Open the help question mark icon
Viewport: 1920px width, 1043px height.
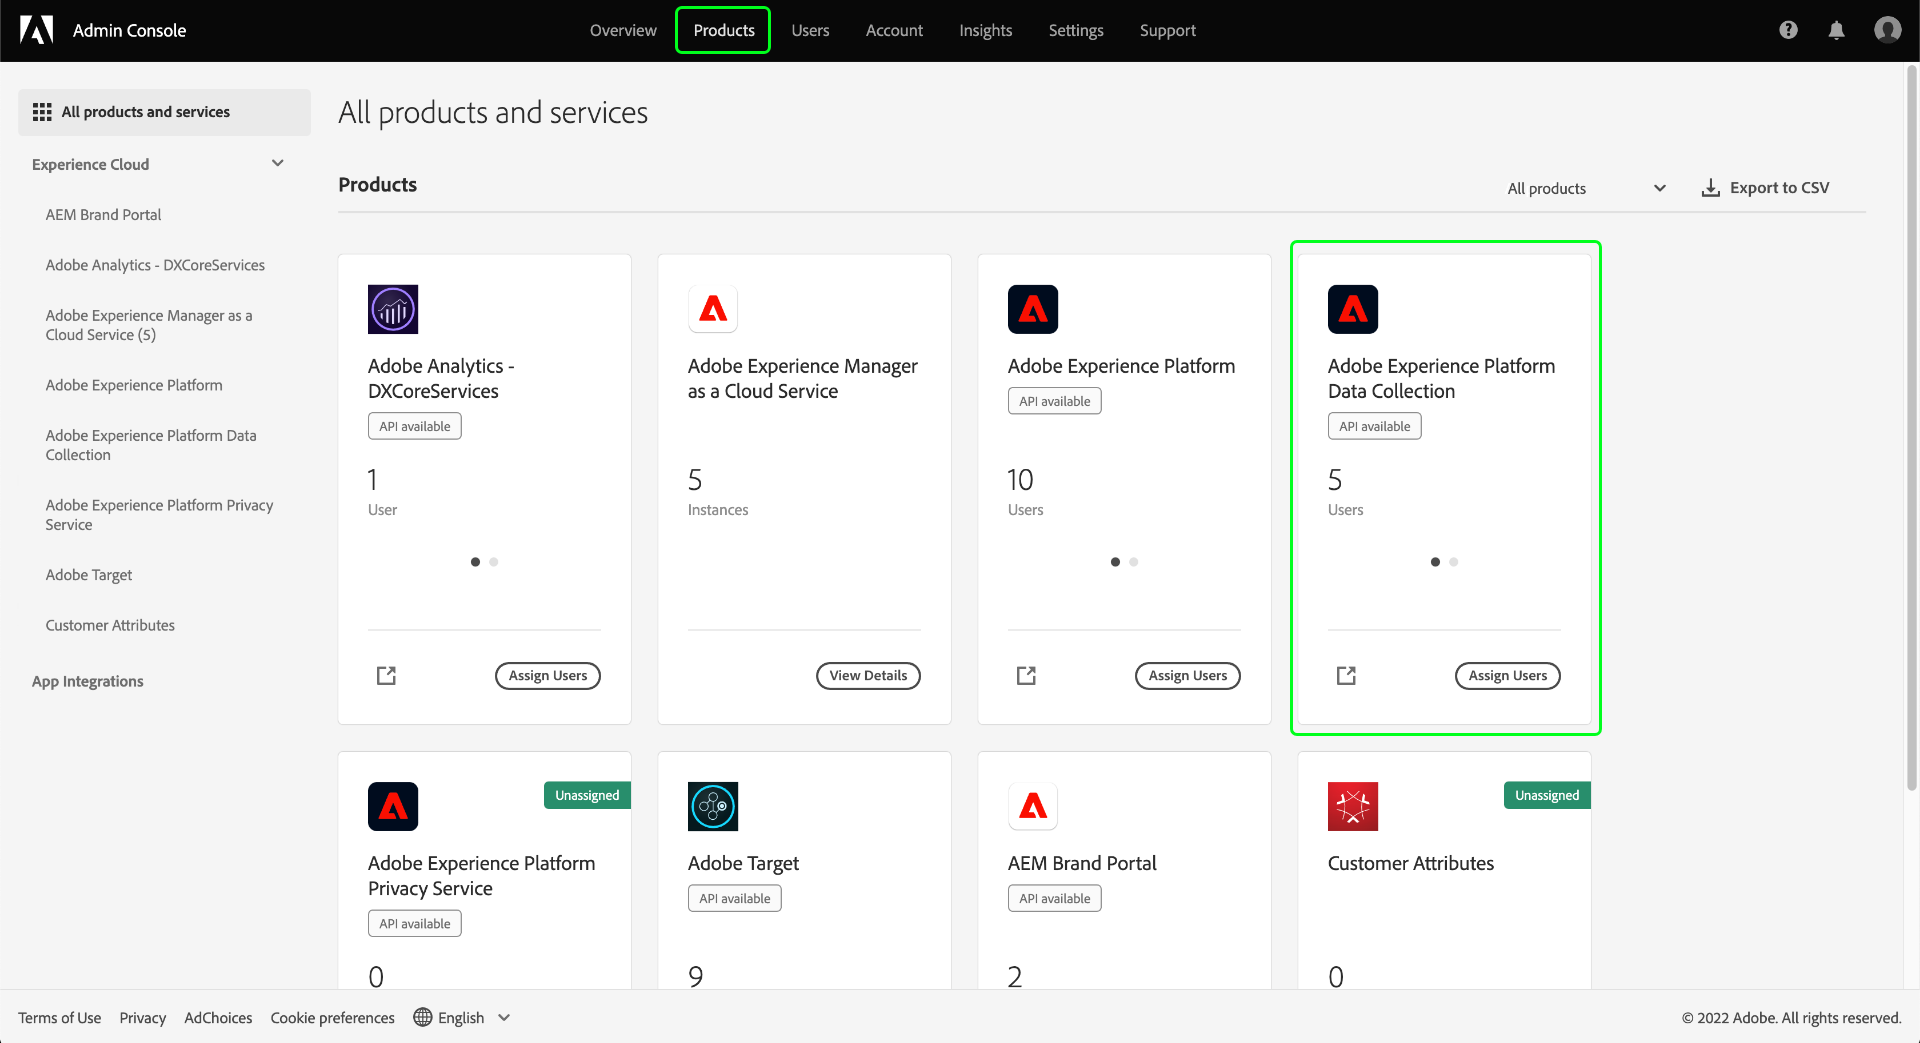(1788, 30)
